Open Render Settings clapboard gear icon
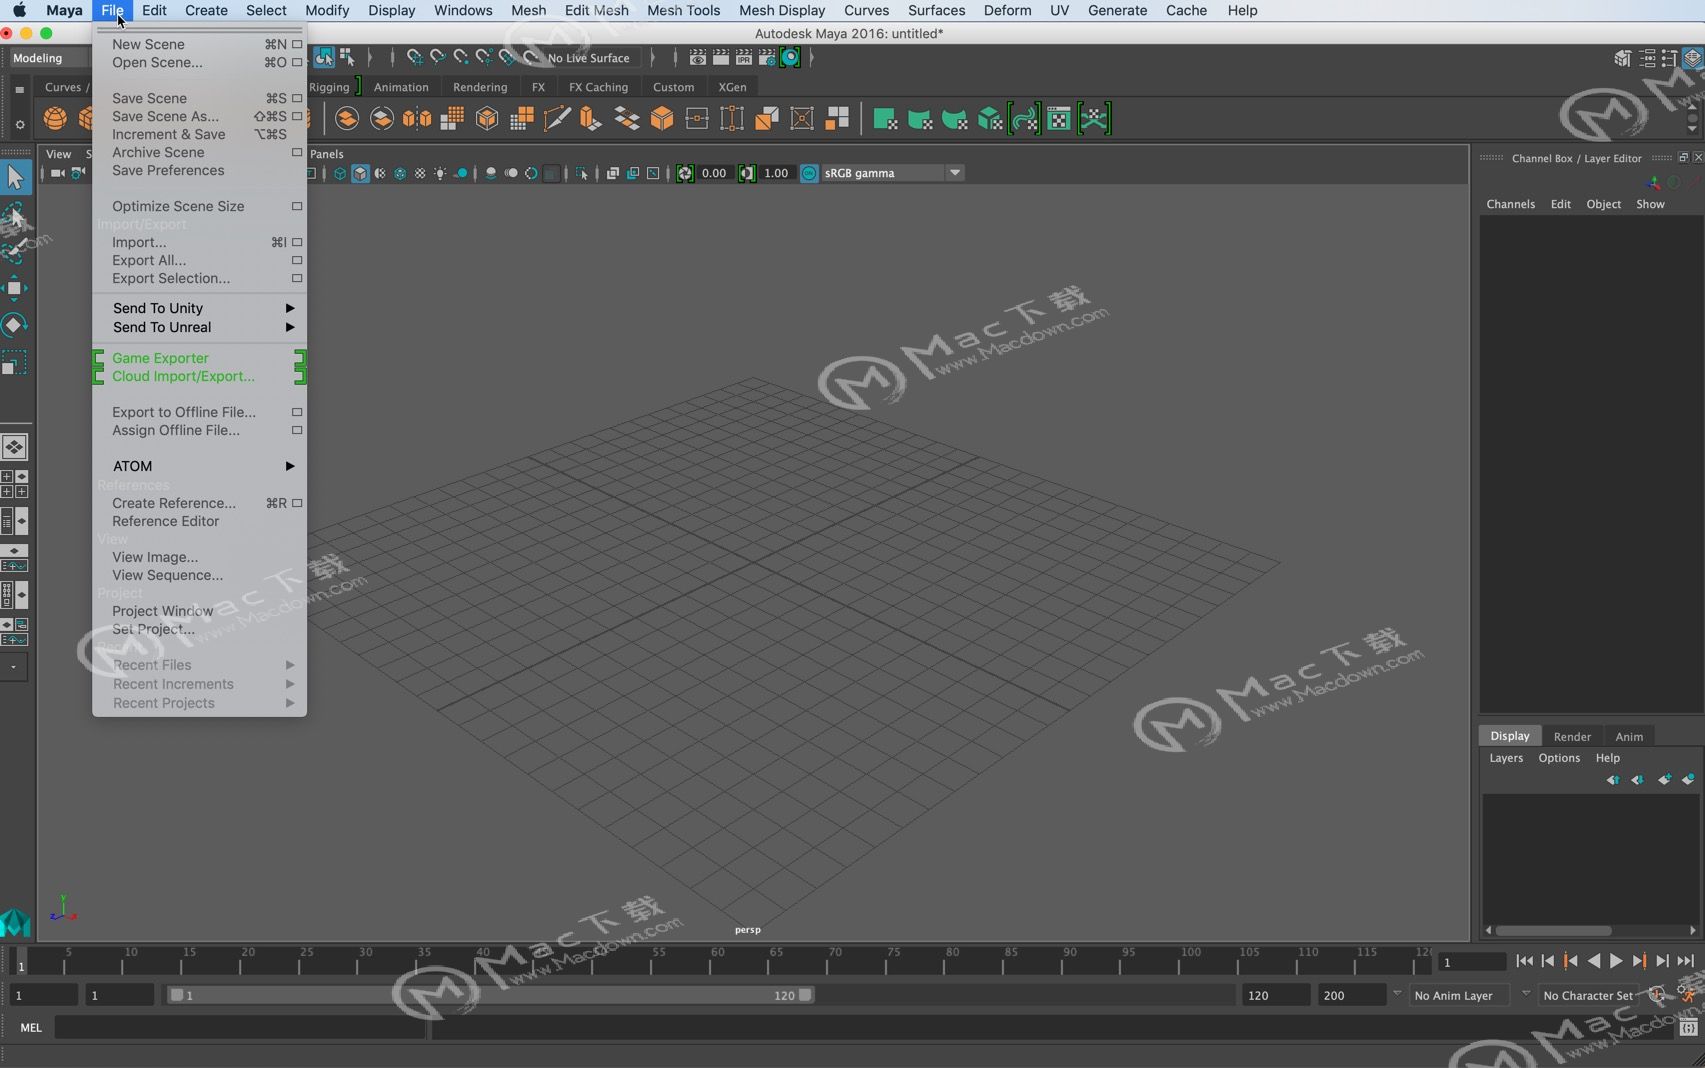This screenshot has width=1705, height=1068. (x=767, y=58)
